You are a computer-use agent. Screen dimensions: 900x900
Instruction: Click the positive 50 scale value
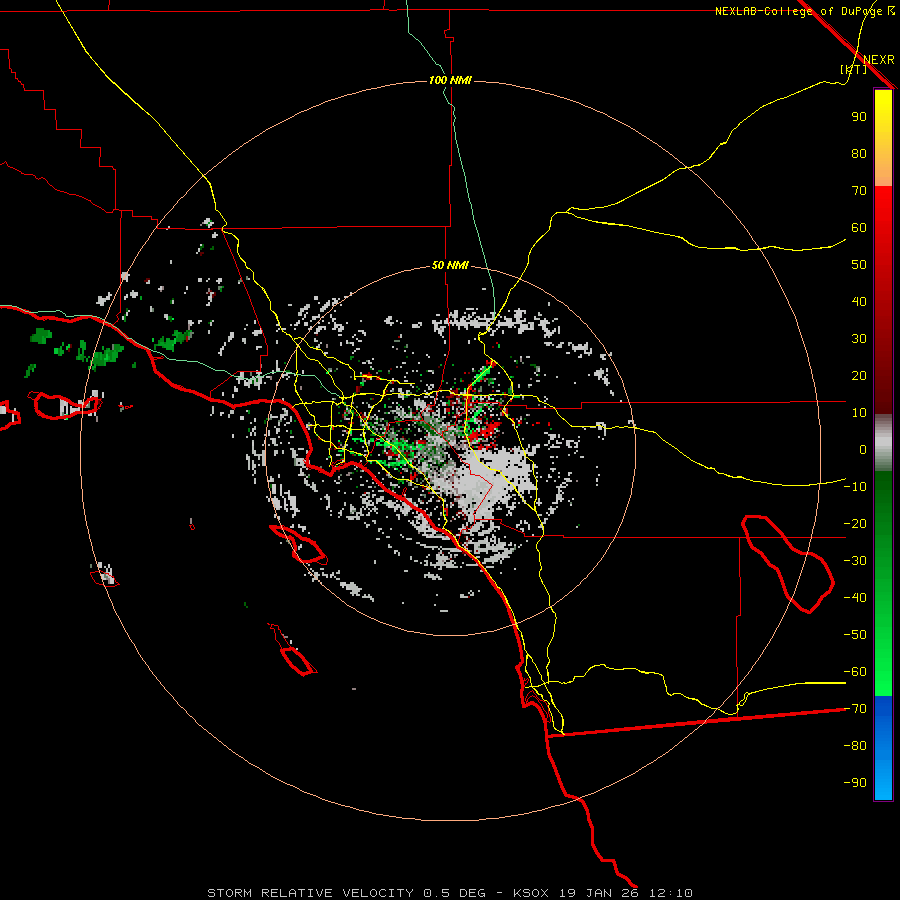click(x=859, y=265)
